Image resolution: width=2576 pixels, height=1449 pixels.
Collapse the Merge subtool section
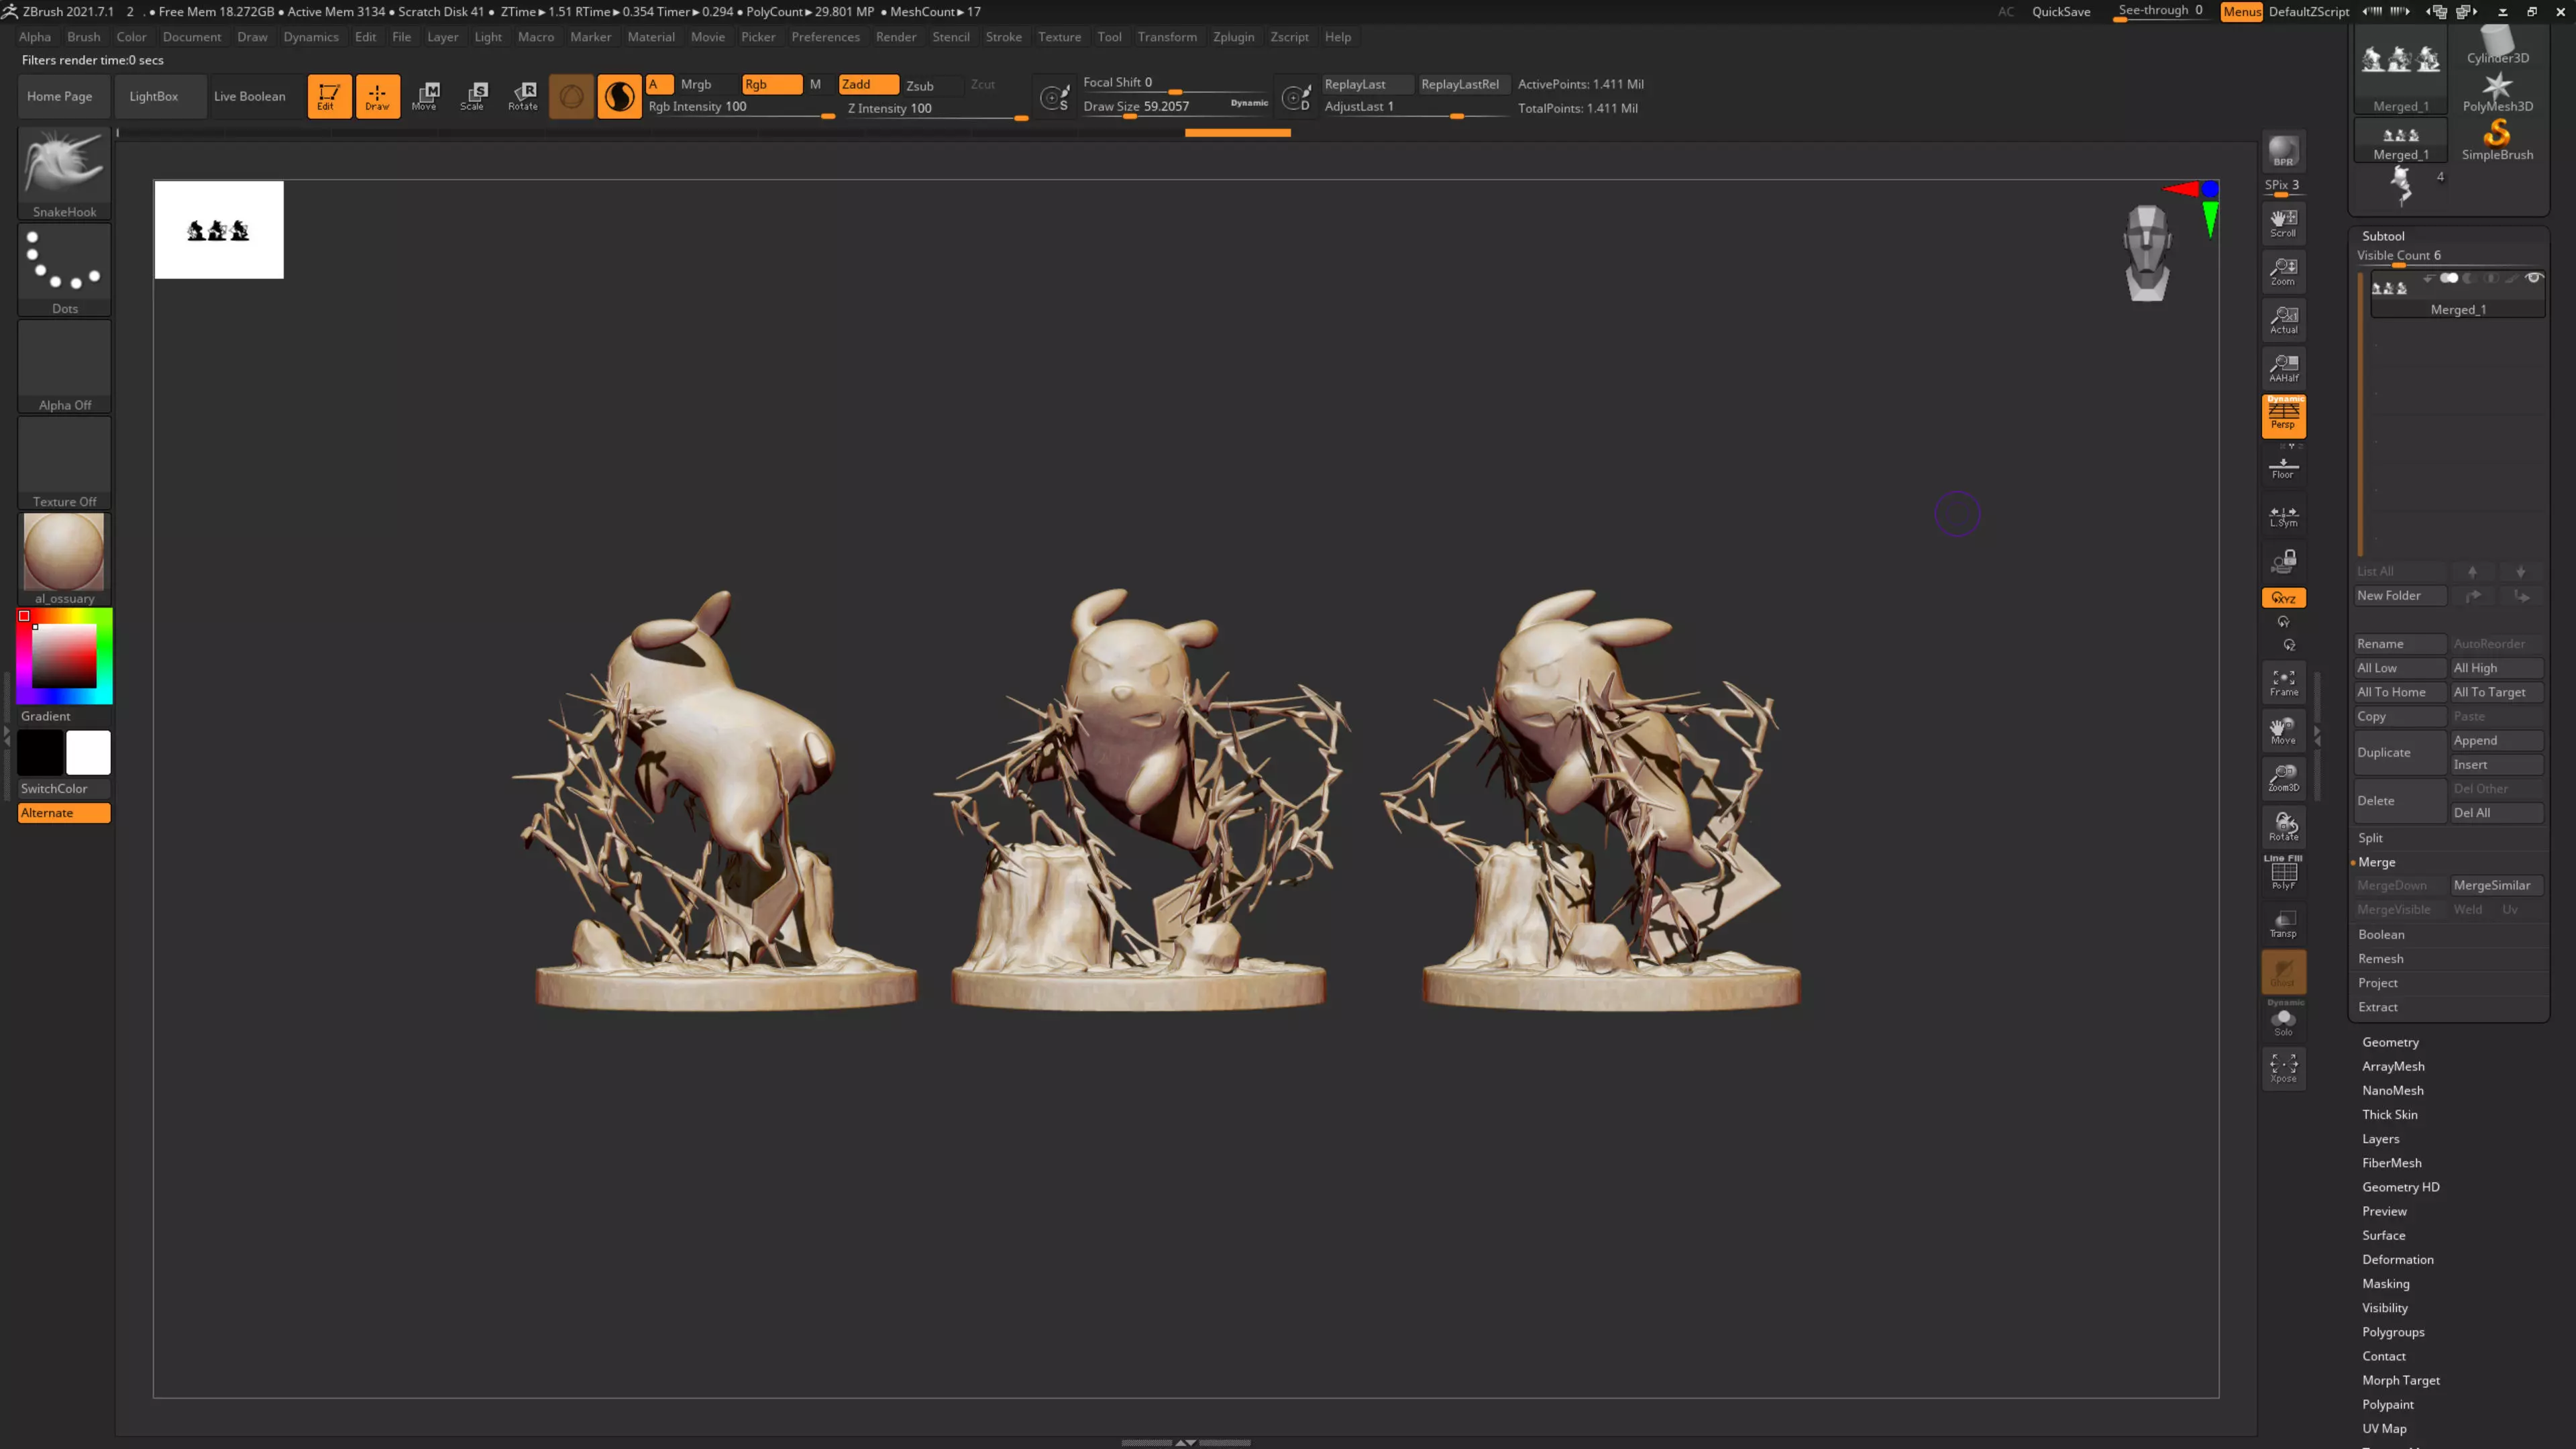(2376, 862)
